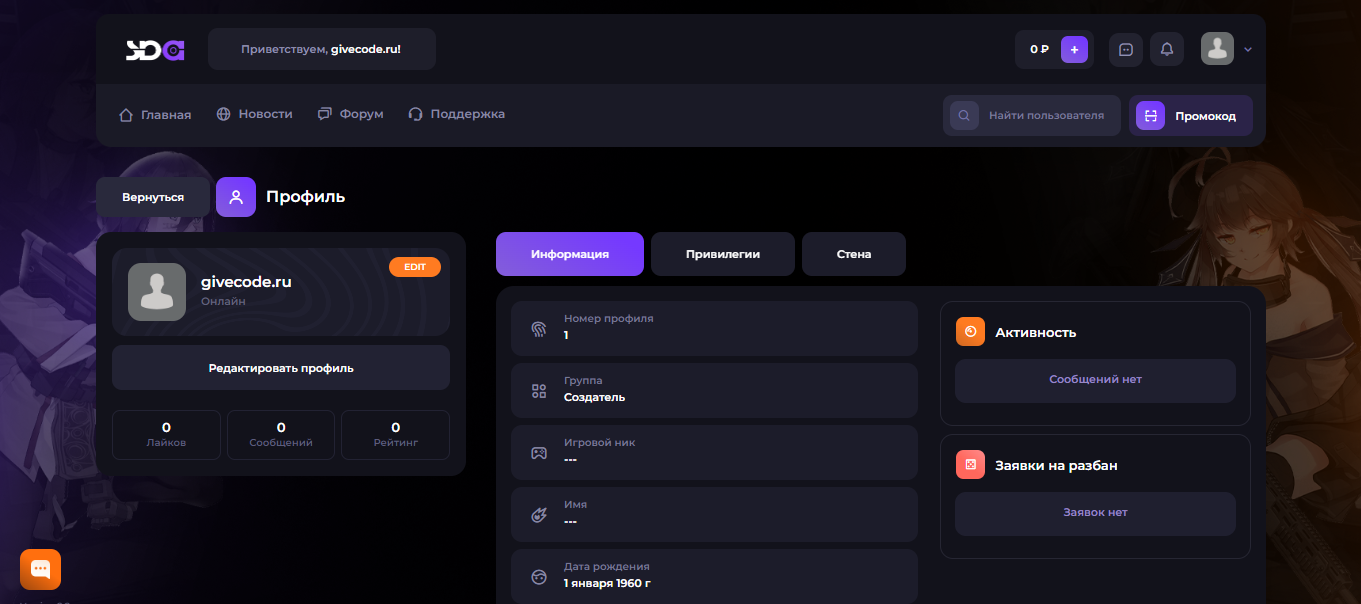
Task: Select the Информация tab
Action: click(x=569, y=254)
